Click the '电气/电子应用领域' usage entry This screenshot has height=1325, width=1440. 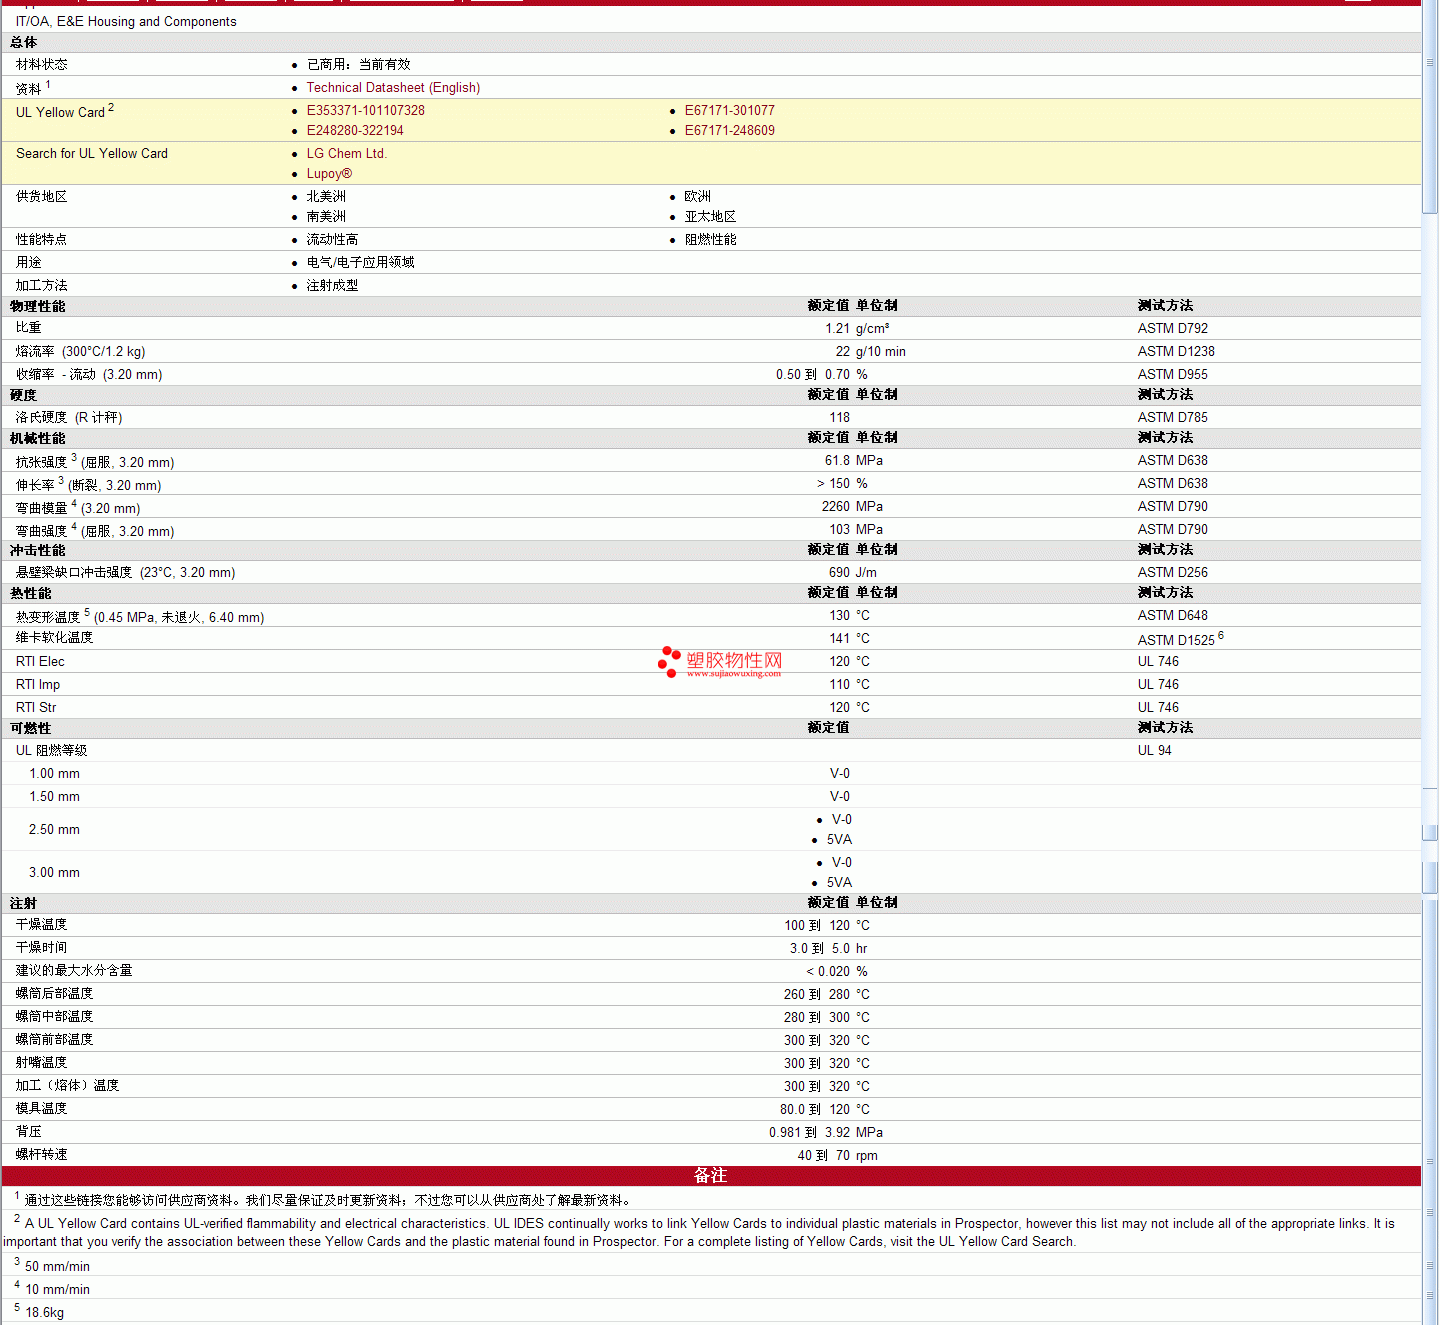[x=360, y=263]
